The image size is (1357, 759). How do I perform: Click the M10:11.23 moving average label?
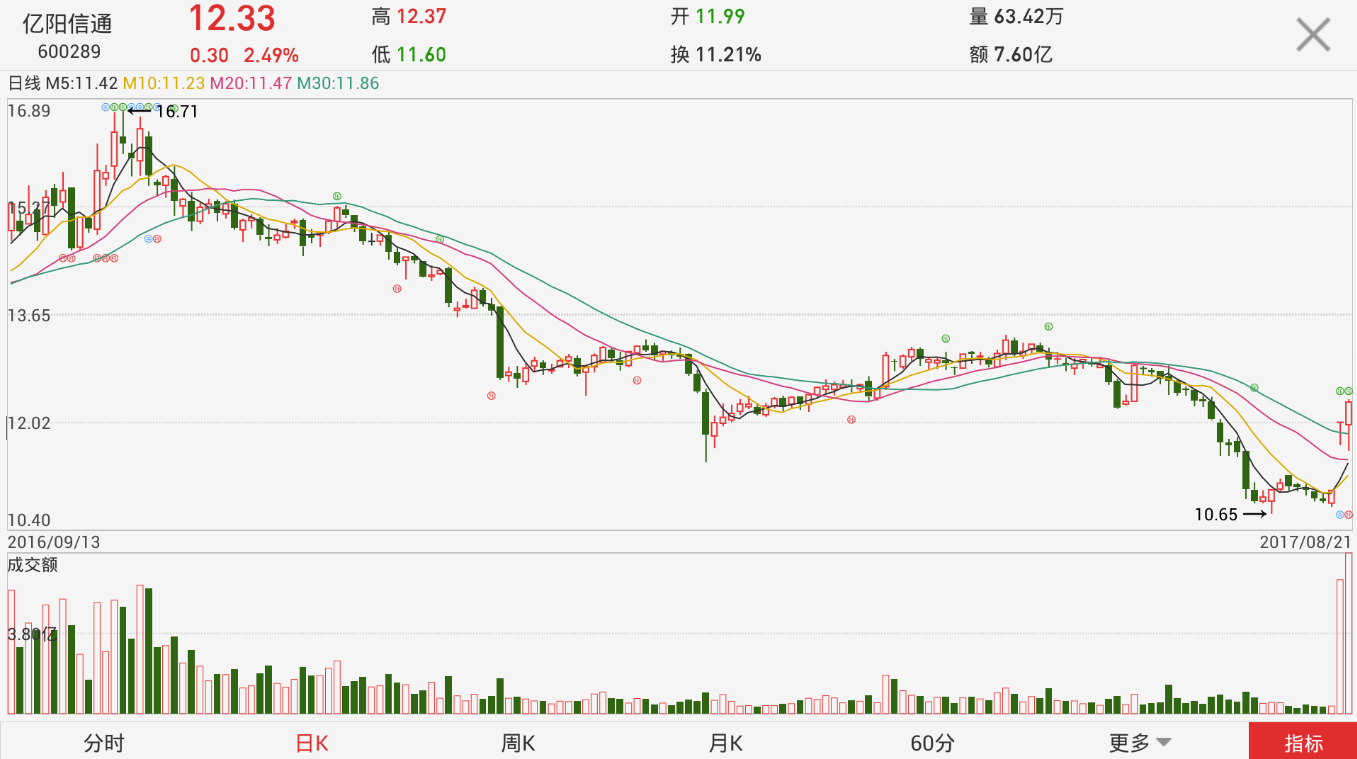[x=163, y=83]
